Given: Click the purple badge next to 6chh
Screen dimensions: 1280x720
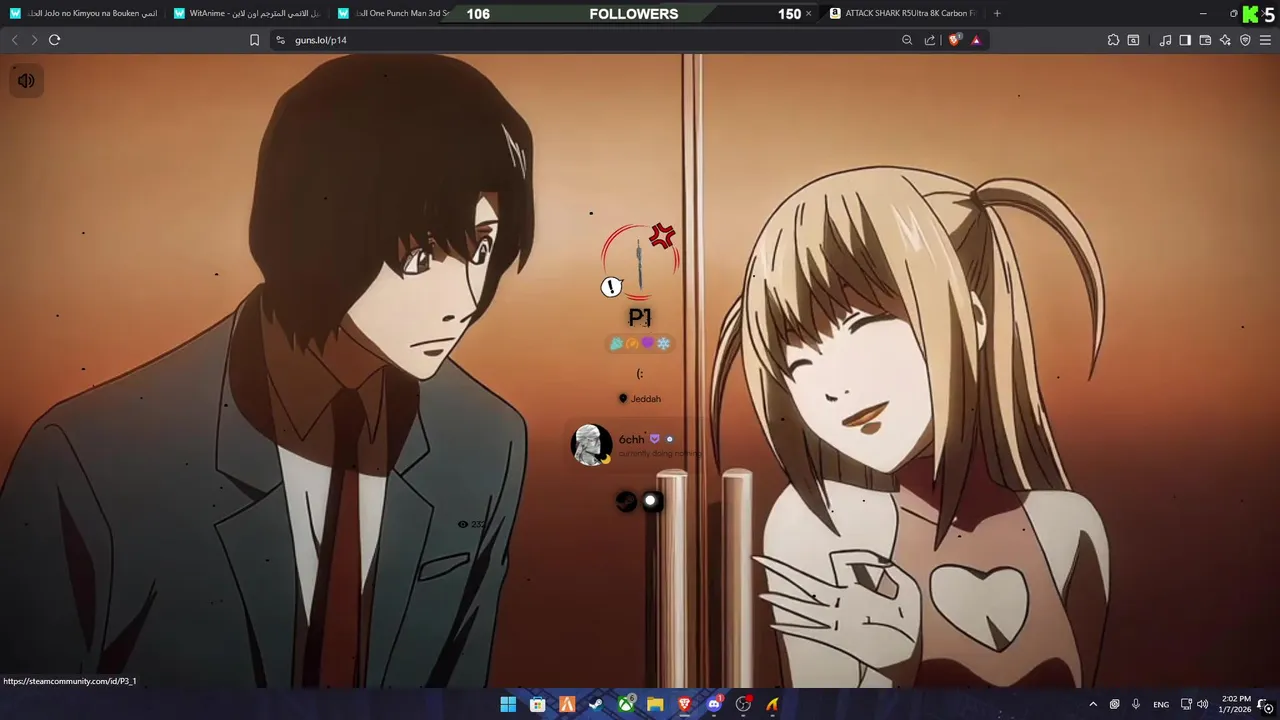Looking at the screenshot, I should tap(655, 439).
